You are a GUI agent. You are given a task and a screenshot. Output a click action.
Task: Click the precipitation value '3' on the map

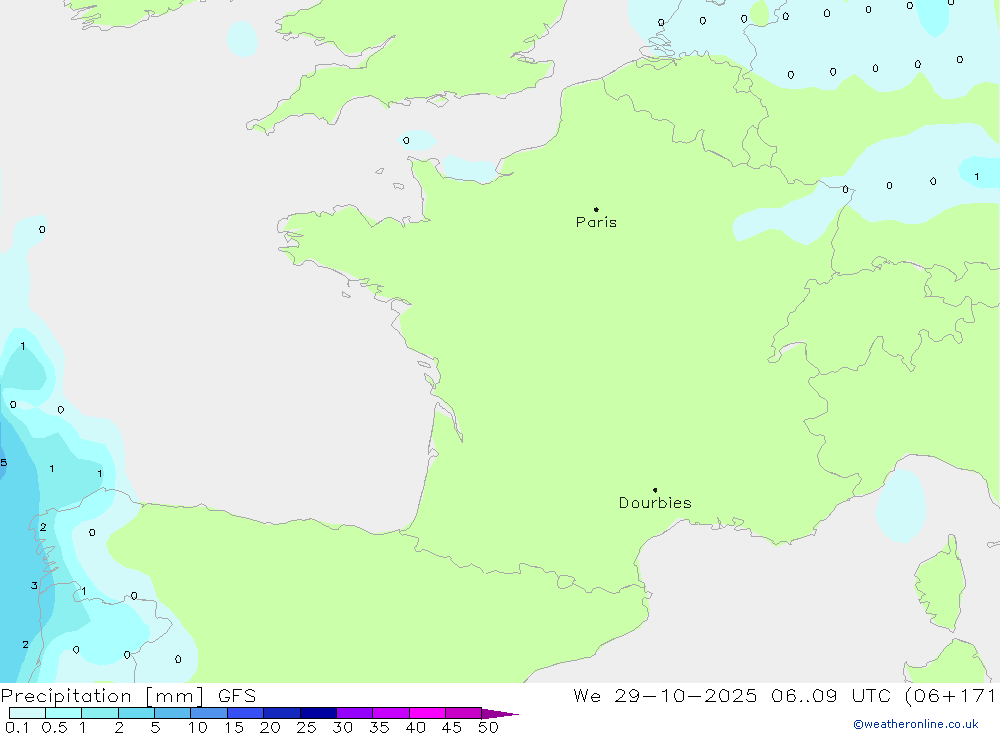(x=34, y=586)
